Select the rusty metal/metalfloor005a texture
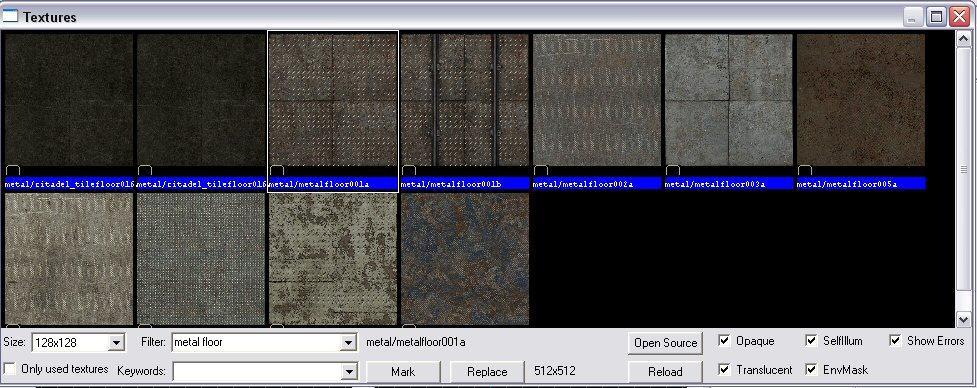 [861, 100]
